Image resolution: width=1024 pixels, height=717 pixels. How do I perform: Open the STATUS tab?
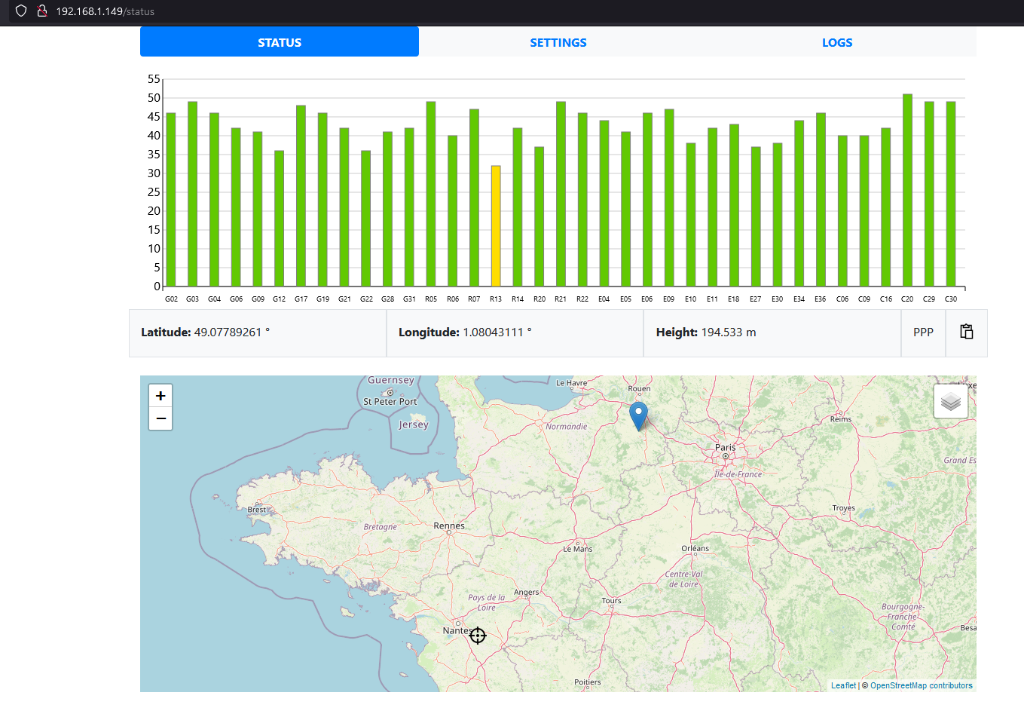click(x=279, y=42)
